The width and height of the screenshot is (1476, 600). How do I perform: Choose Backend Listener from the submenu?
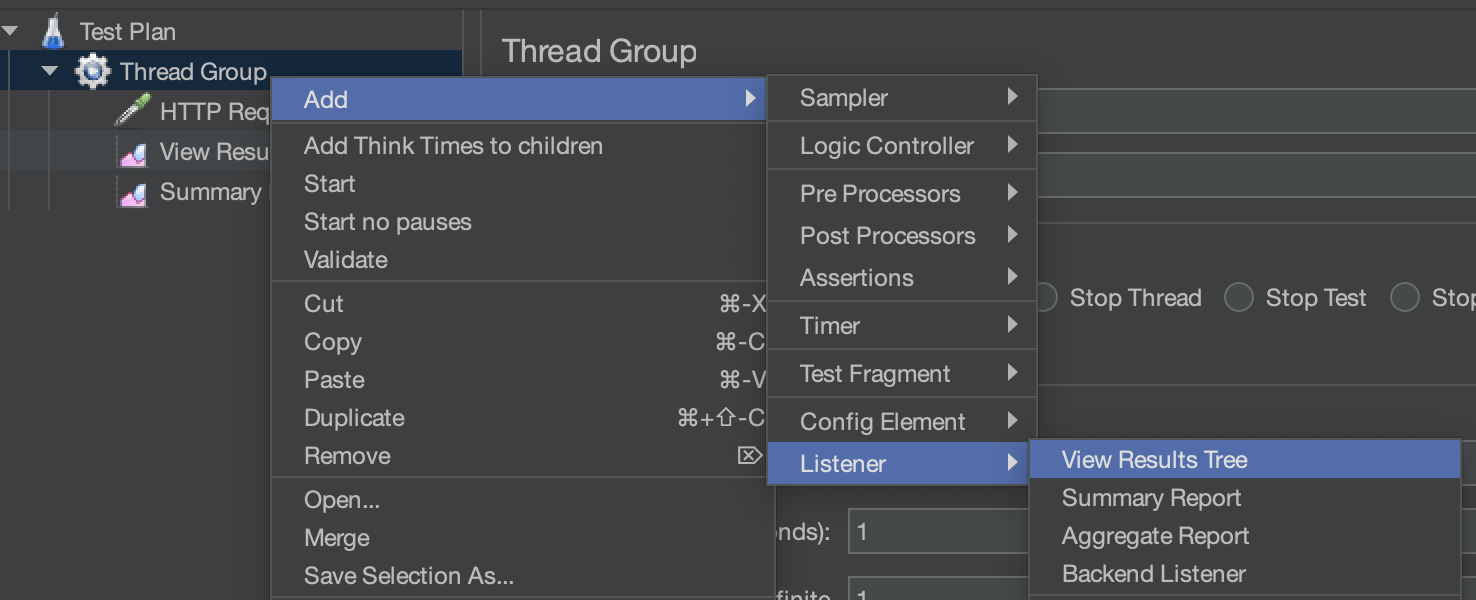(x=1153, y=574)
